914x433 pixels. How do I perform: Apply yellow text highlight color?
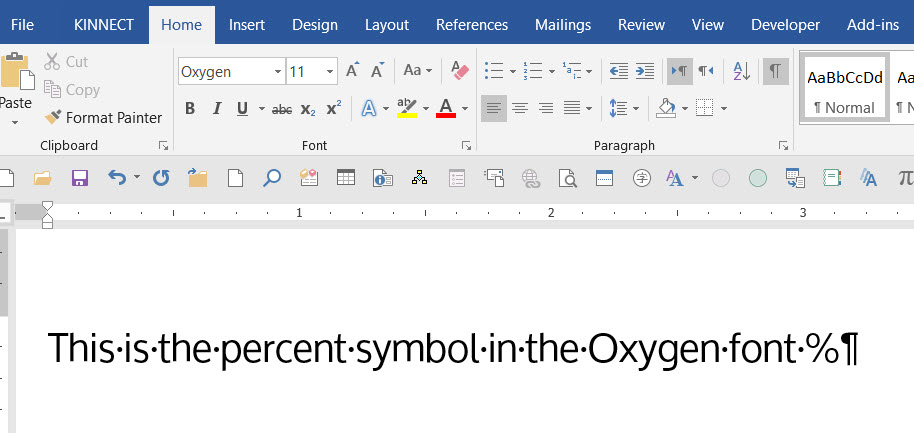407,108
